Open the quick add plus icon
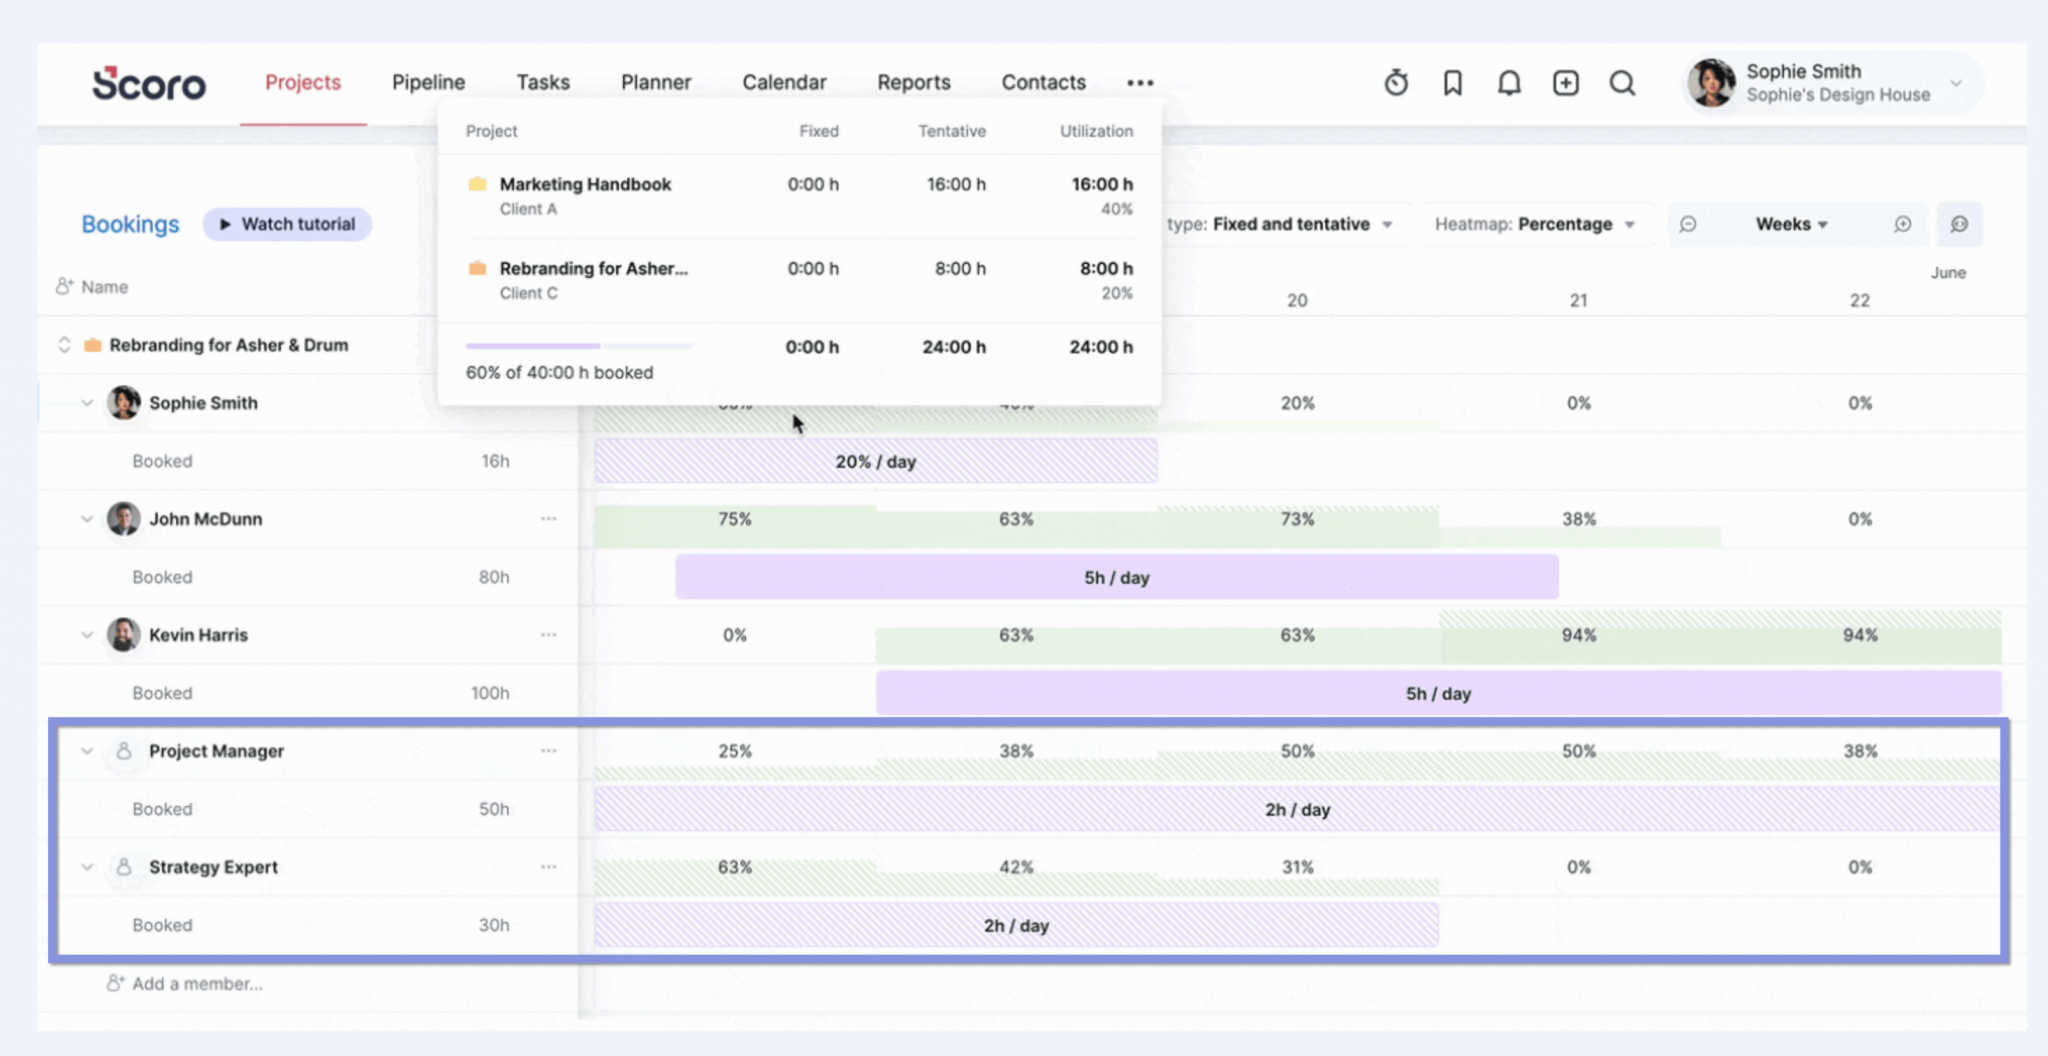 (x=1565, y=83)
